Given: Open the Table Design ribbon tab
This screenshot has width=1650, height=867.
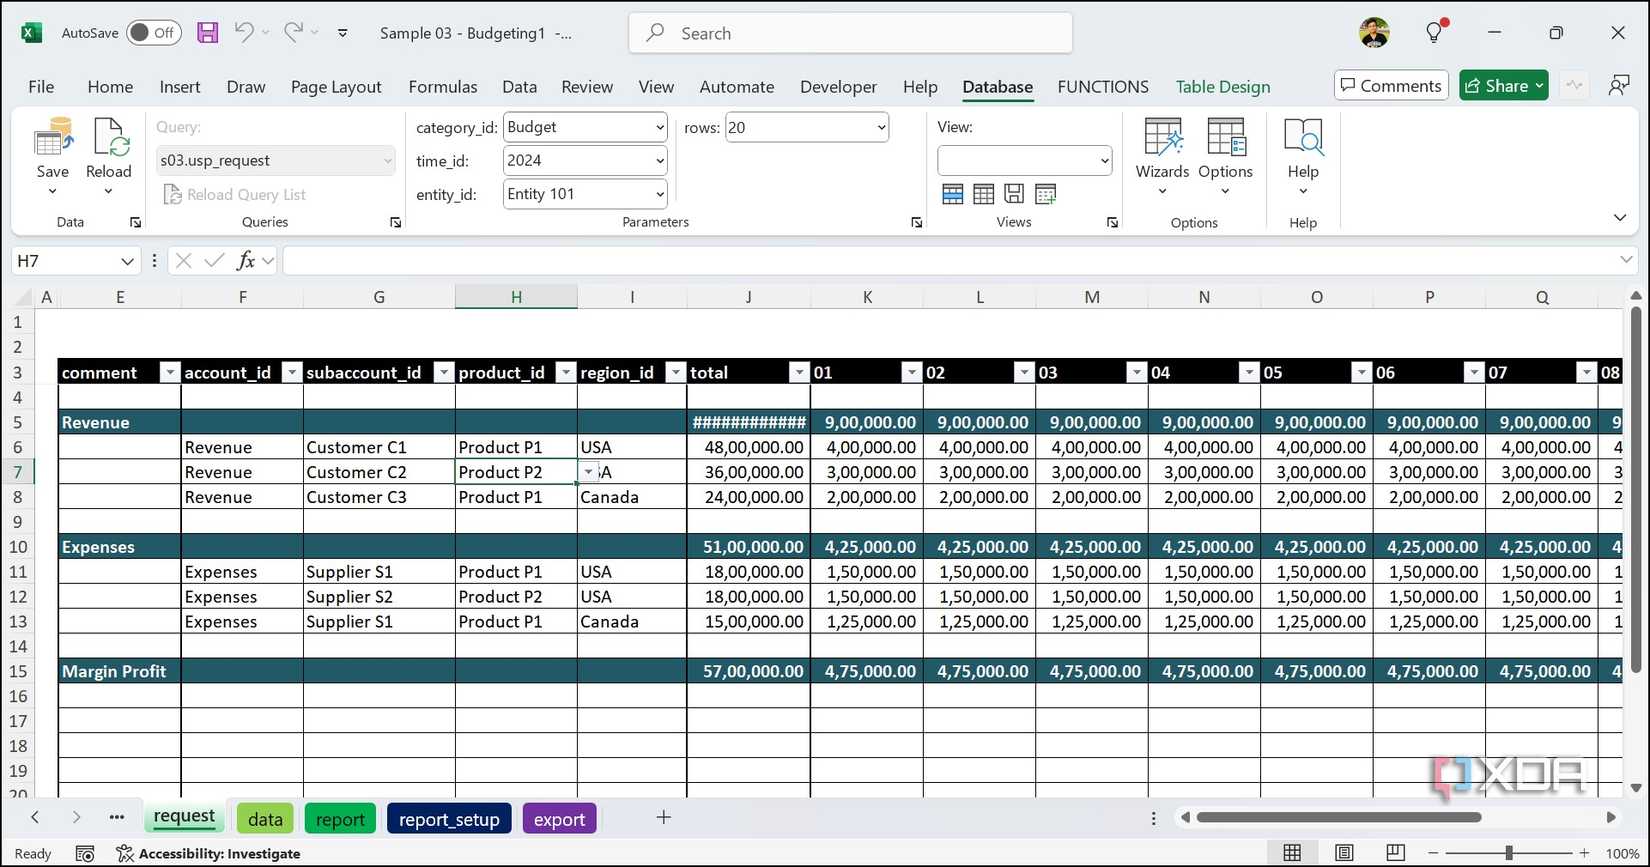Looking at the screenshot, I should (x=1223, y=87).
